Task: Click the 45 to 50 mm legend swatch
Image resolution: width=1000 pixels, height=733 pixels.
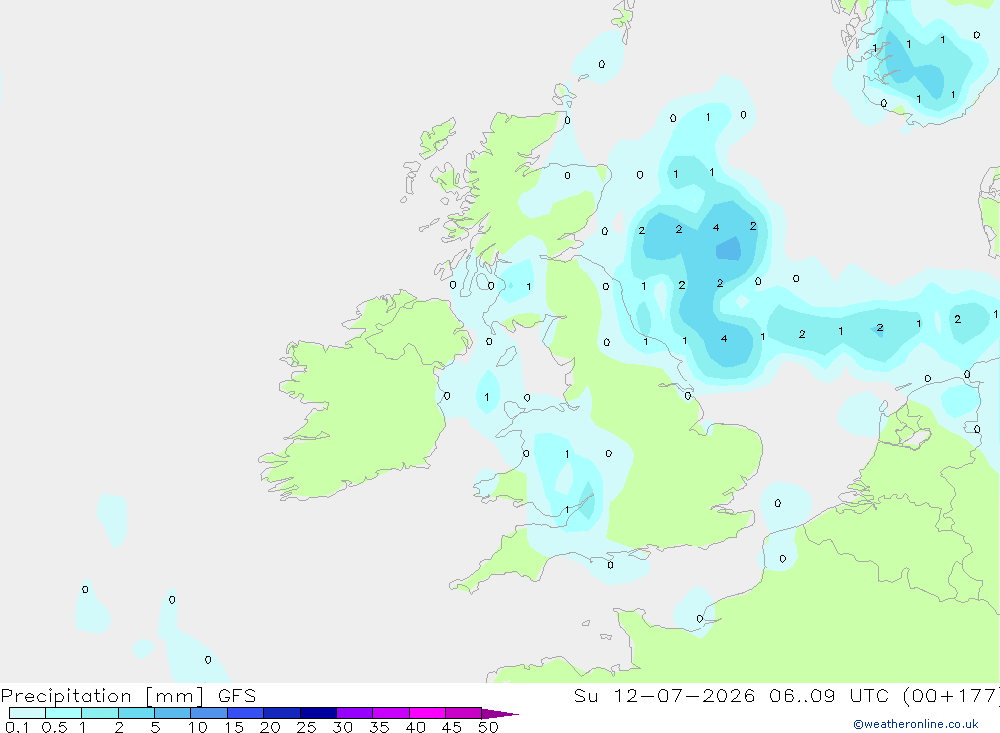Action: (464, 713)
